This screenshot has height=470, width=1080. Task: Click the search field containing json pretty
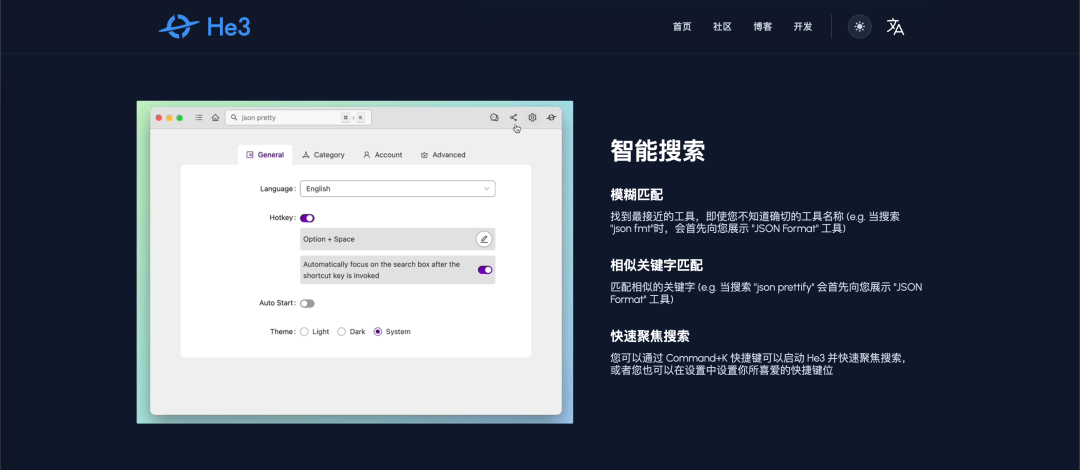(298, 118)
